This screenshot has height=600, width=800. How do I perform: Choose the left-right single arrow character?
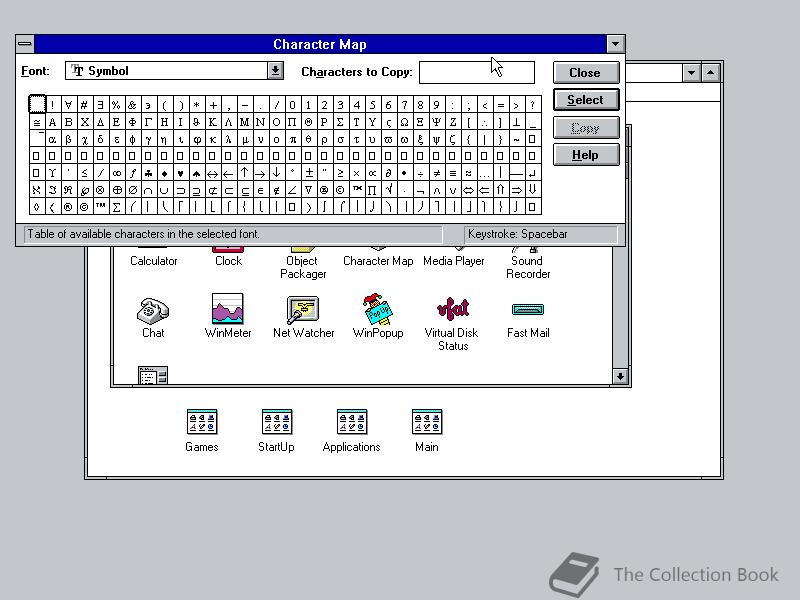[x=212, y=173]
